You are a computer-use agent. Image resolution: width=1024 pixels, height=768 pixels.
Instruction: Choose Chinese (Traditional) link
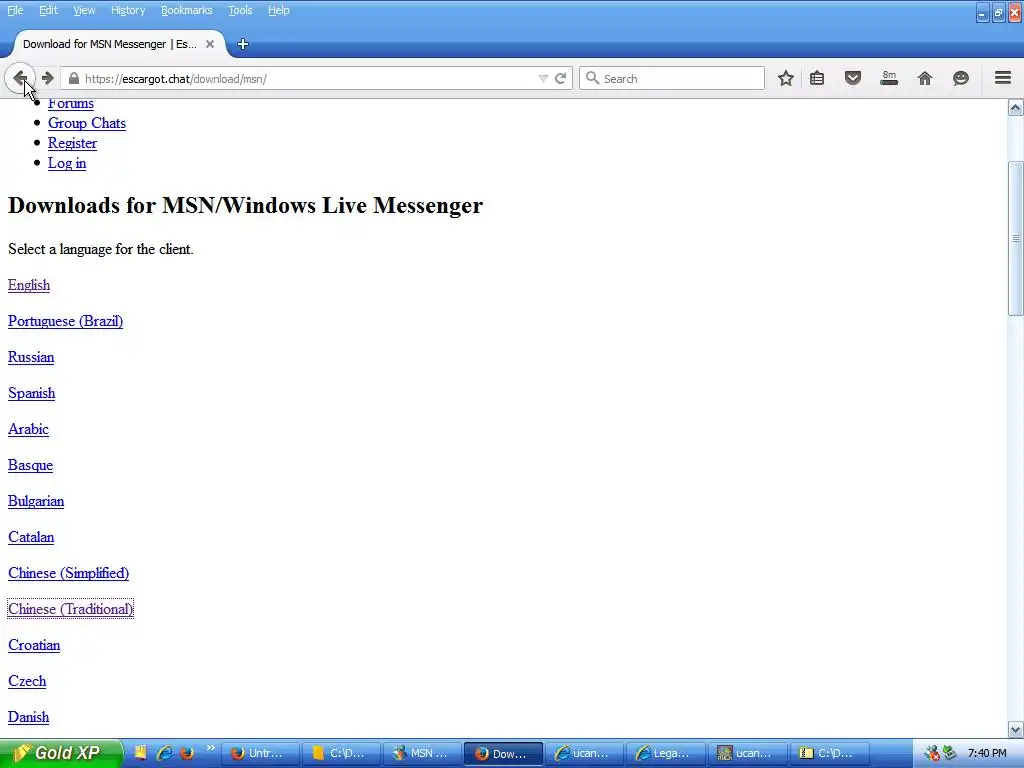point(71,609)
